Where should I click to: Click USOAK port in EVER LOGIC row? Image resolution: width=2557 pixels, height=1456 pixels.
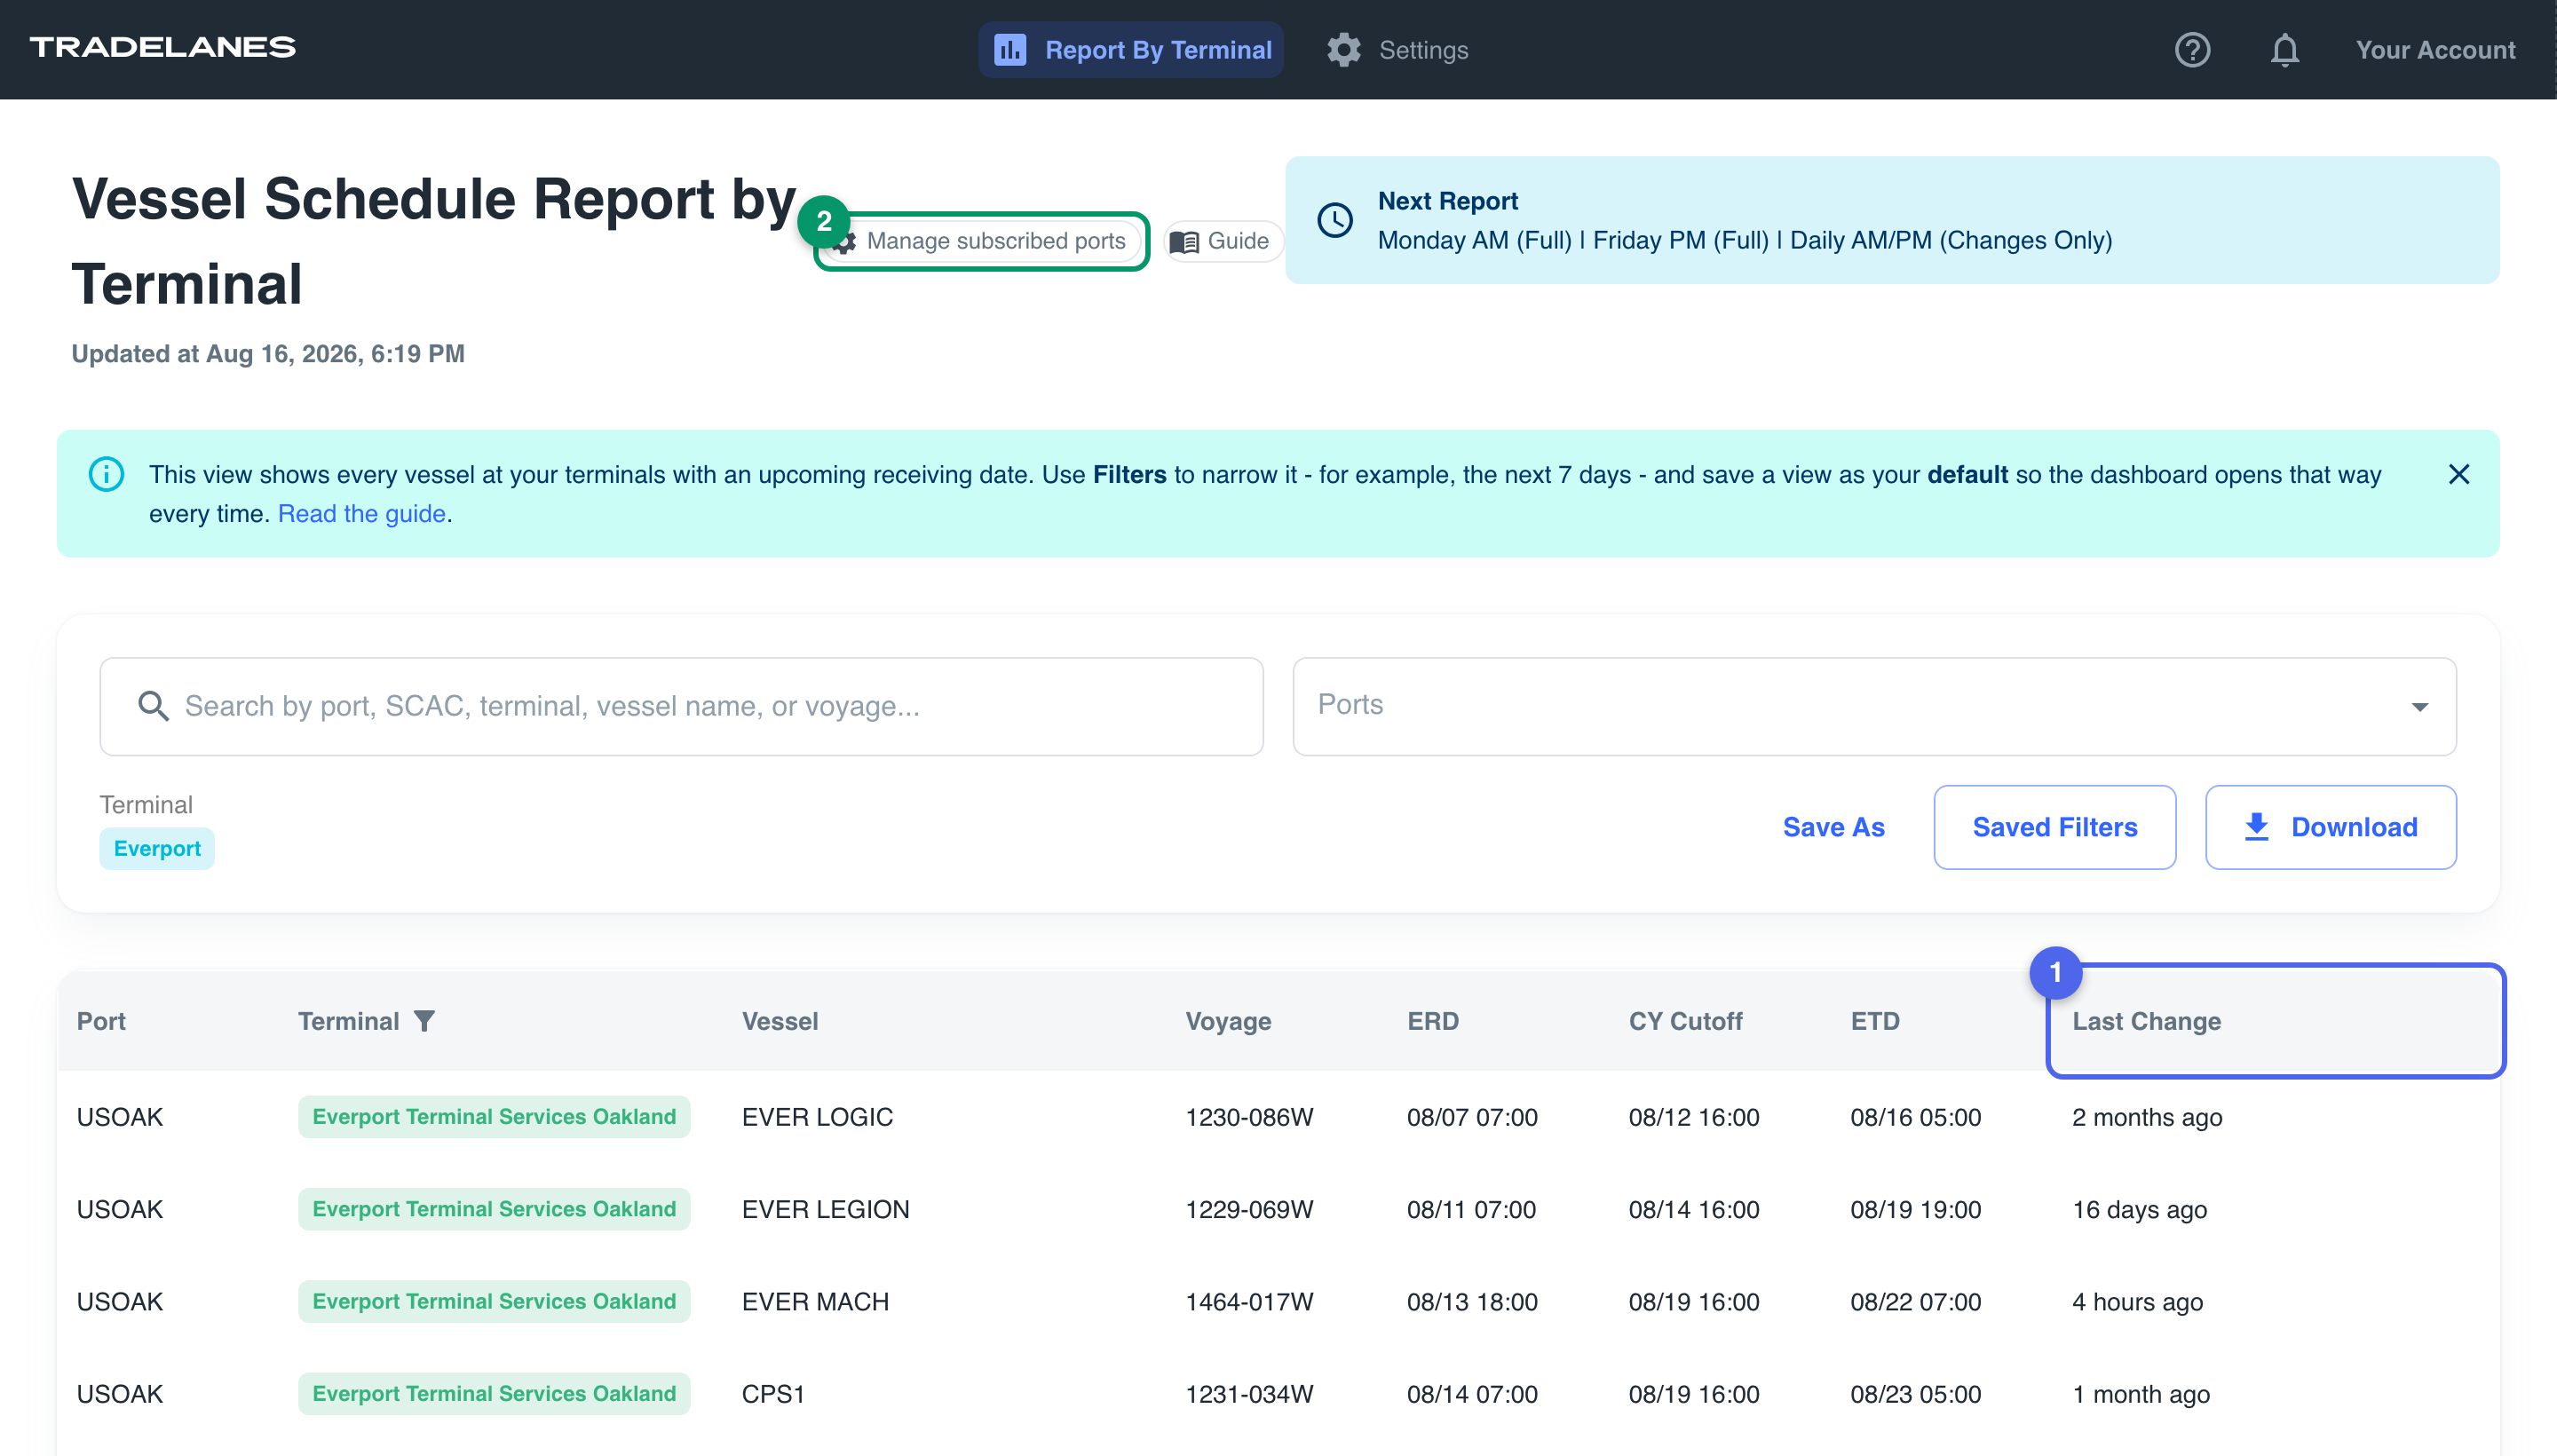point(119,1117)
